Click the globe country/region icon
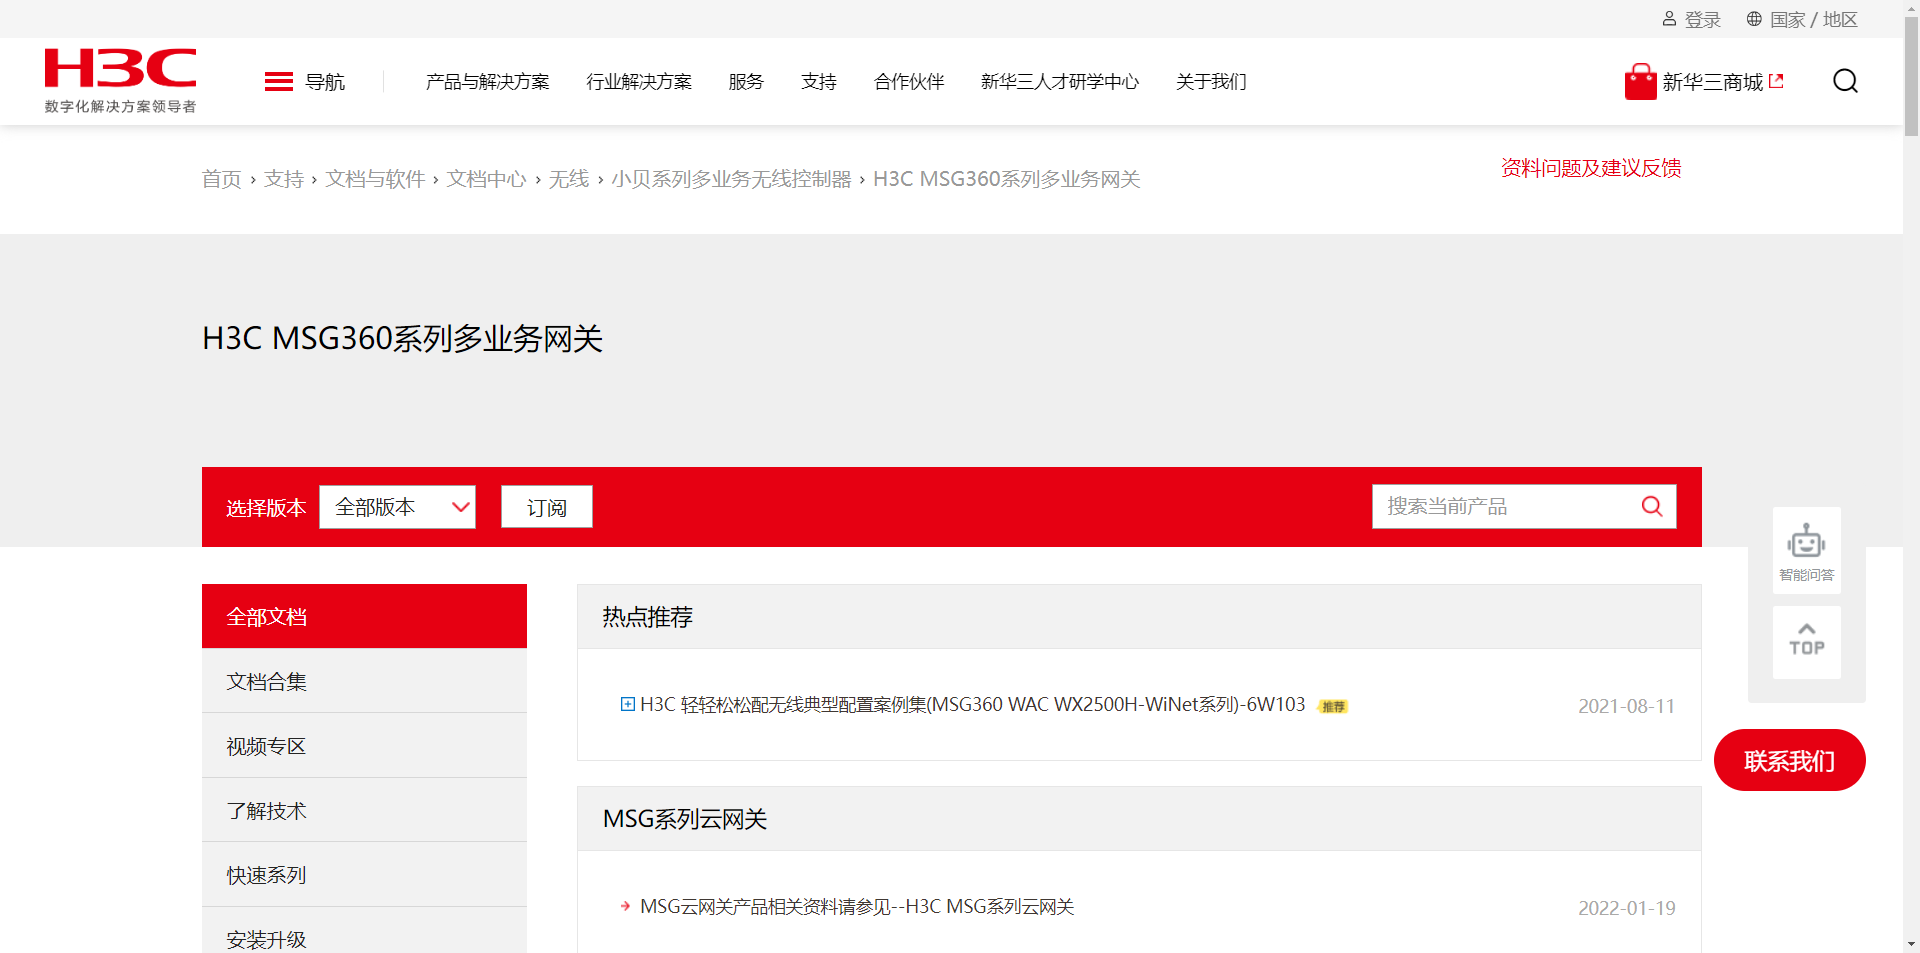The image size is (1920, 953). [x=1754, y=19]
